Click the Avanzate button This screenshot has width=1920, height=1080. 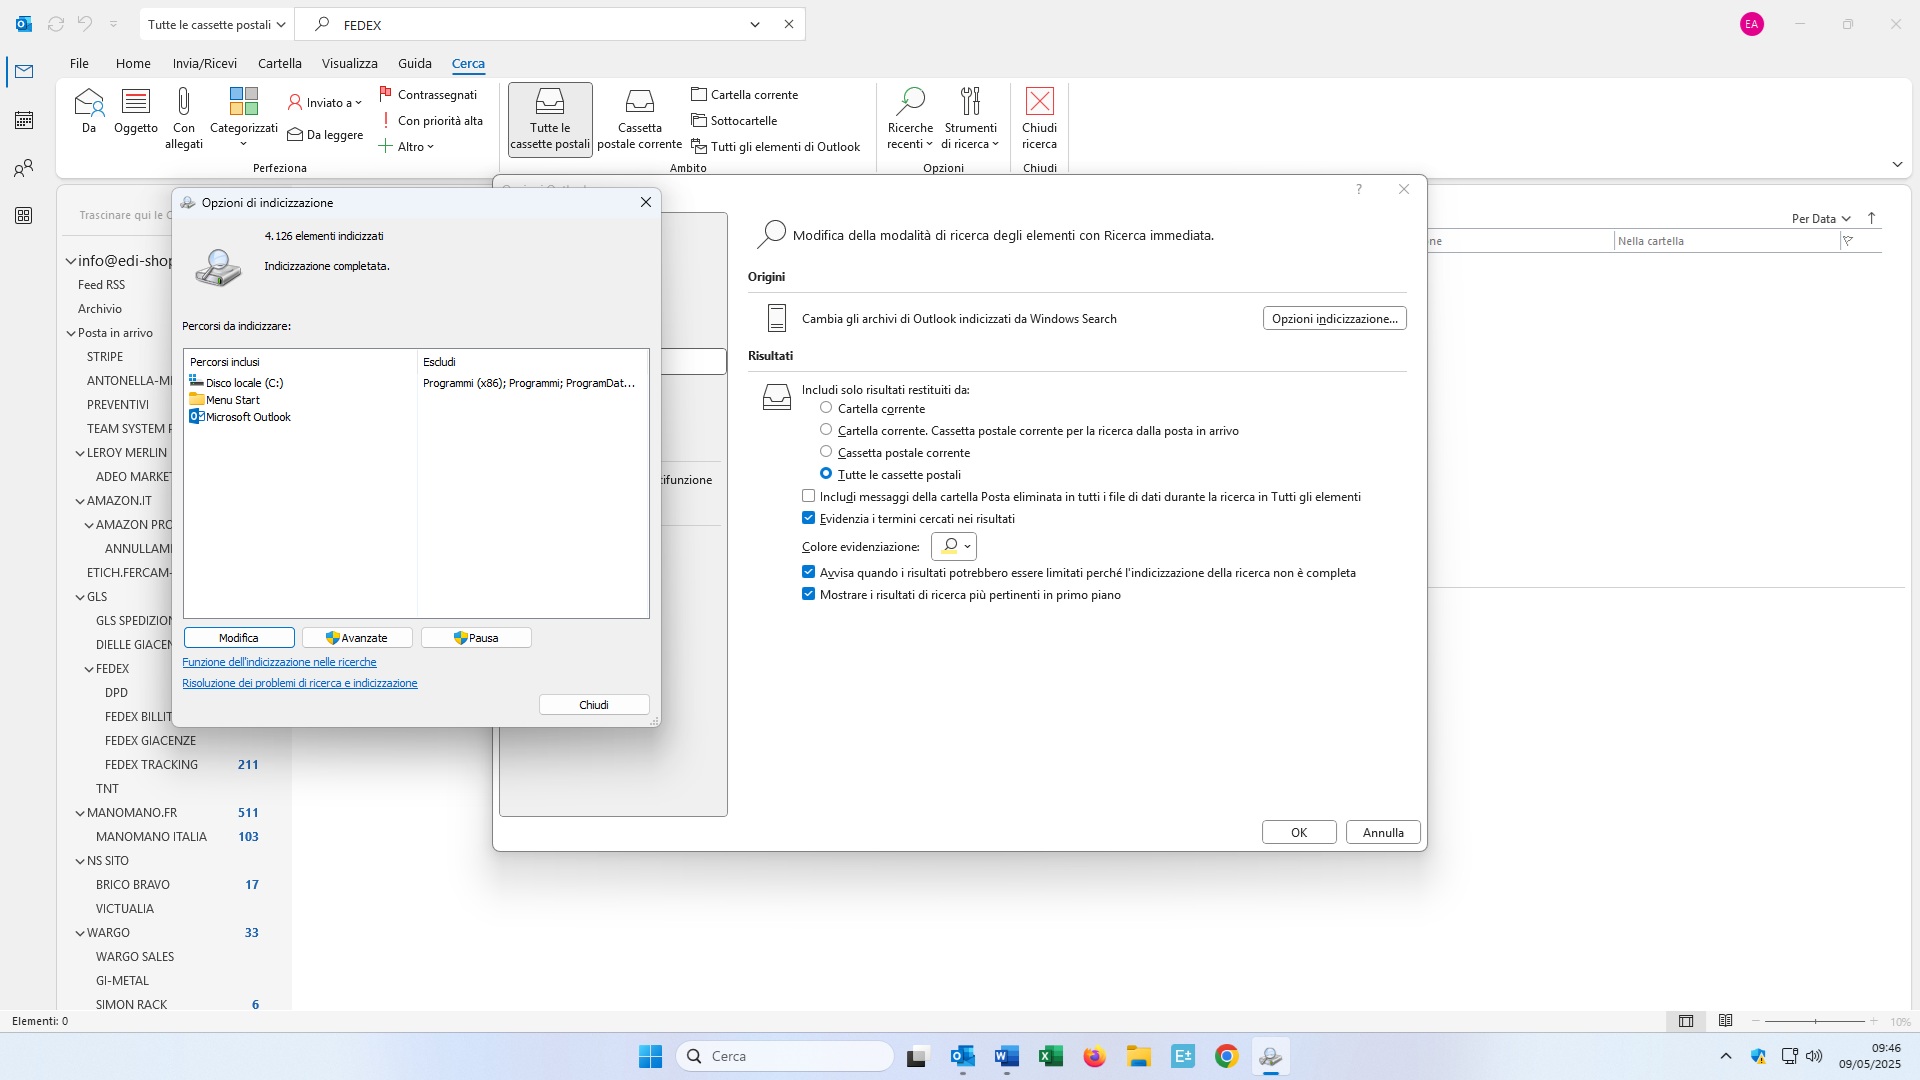[x=357, y=637]
